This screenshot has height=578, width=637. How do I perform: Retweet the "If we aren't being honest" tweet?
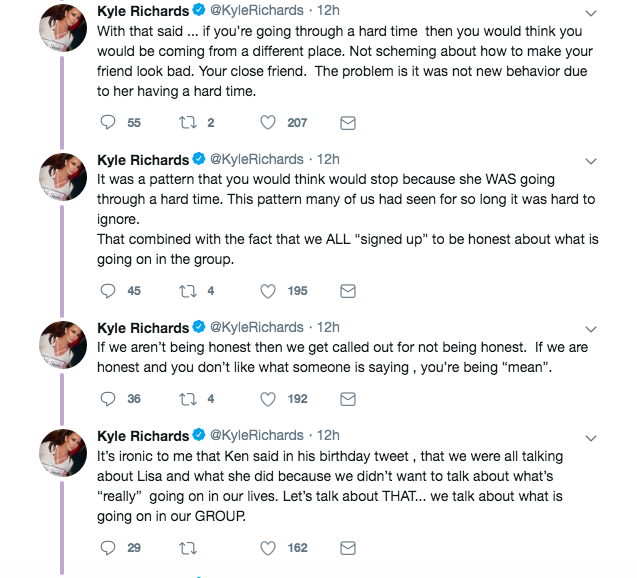[188, 399]
